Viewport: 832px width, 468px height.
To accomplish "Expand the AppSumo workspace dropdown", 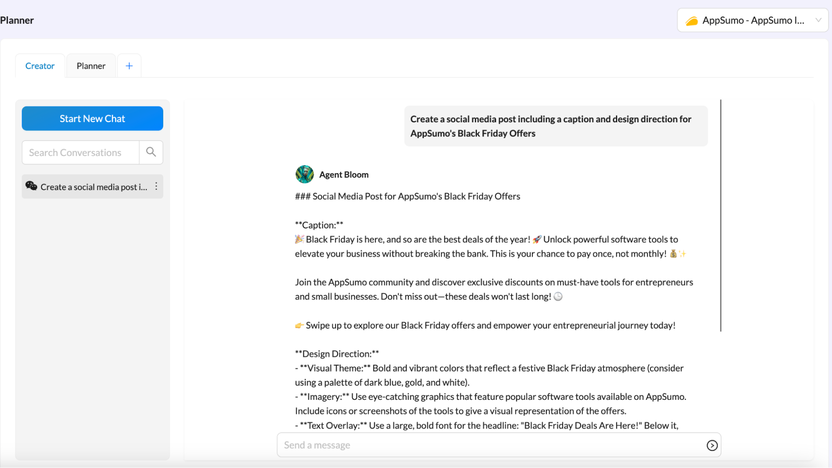I will (x=752, y=21).
